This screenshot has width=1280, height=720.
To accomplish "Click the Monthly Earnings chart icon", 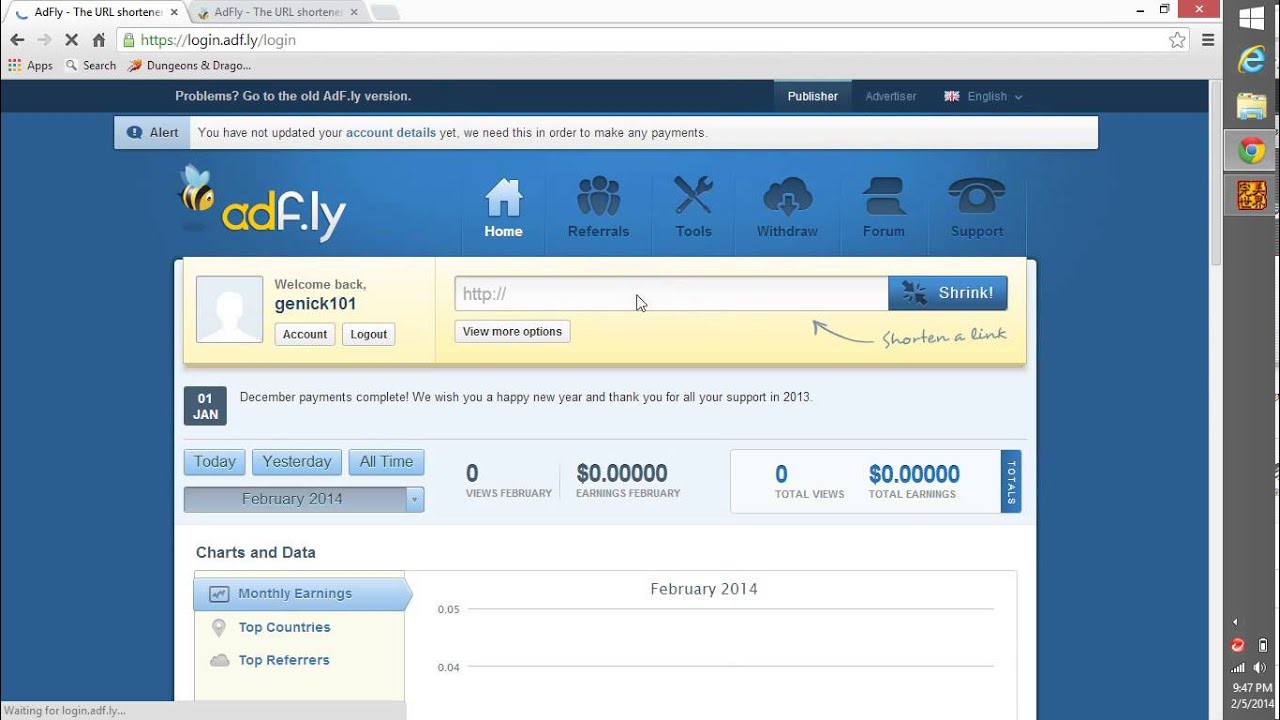I will pos(219,594).
